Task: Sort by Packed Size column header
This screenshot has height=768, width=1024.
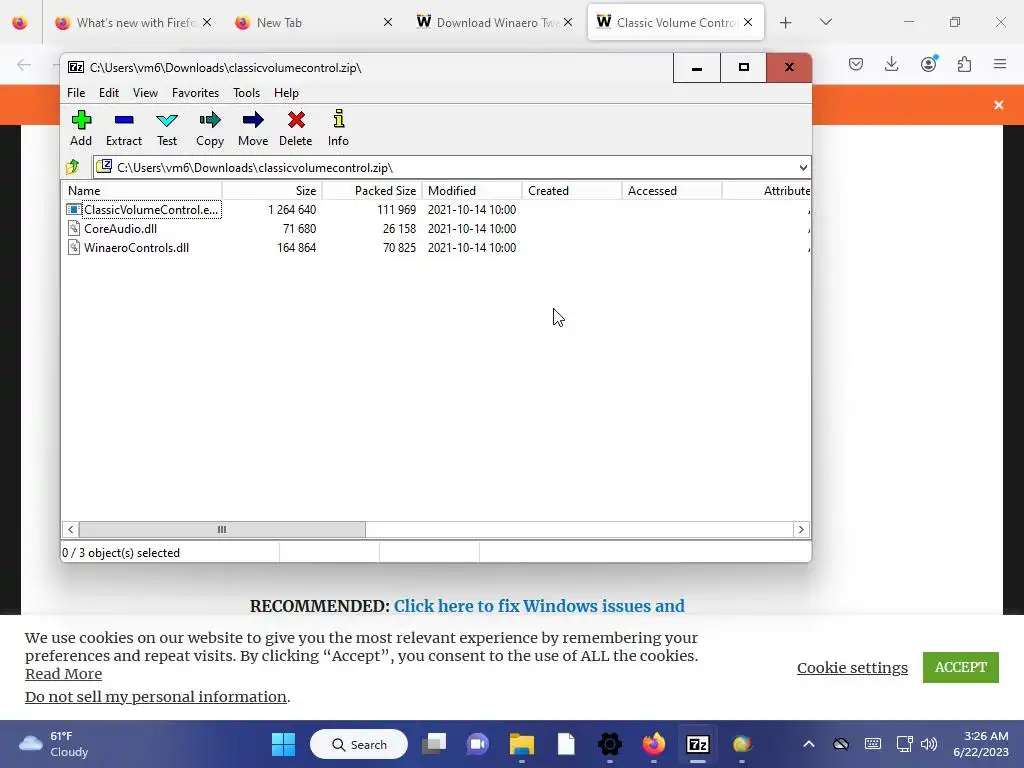Action: [372, 191]
